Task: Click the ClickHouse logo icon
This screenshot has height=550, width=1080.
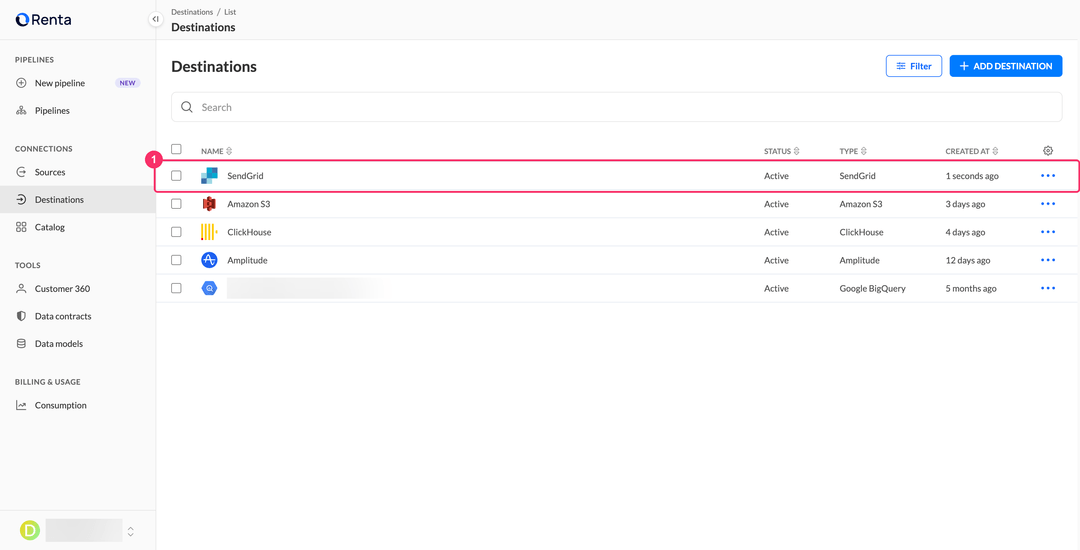Action: (209, 233)
